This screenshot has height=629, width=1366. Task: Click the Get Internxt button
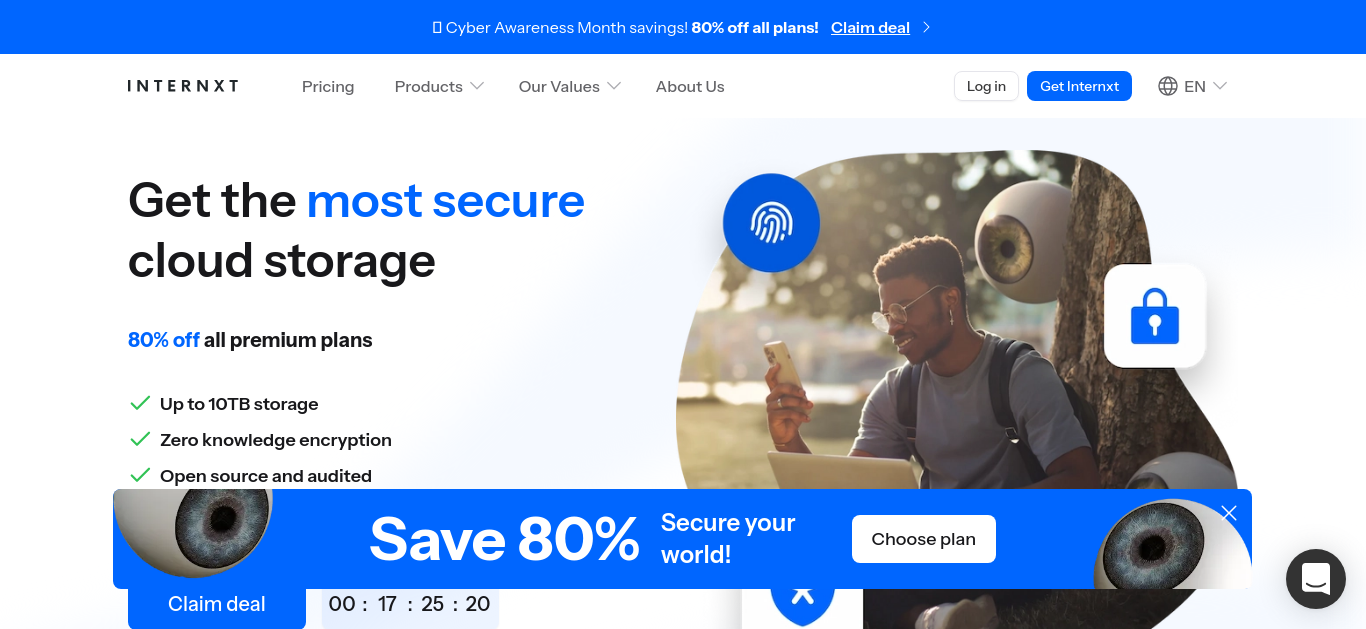point(1079,86)
